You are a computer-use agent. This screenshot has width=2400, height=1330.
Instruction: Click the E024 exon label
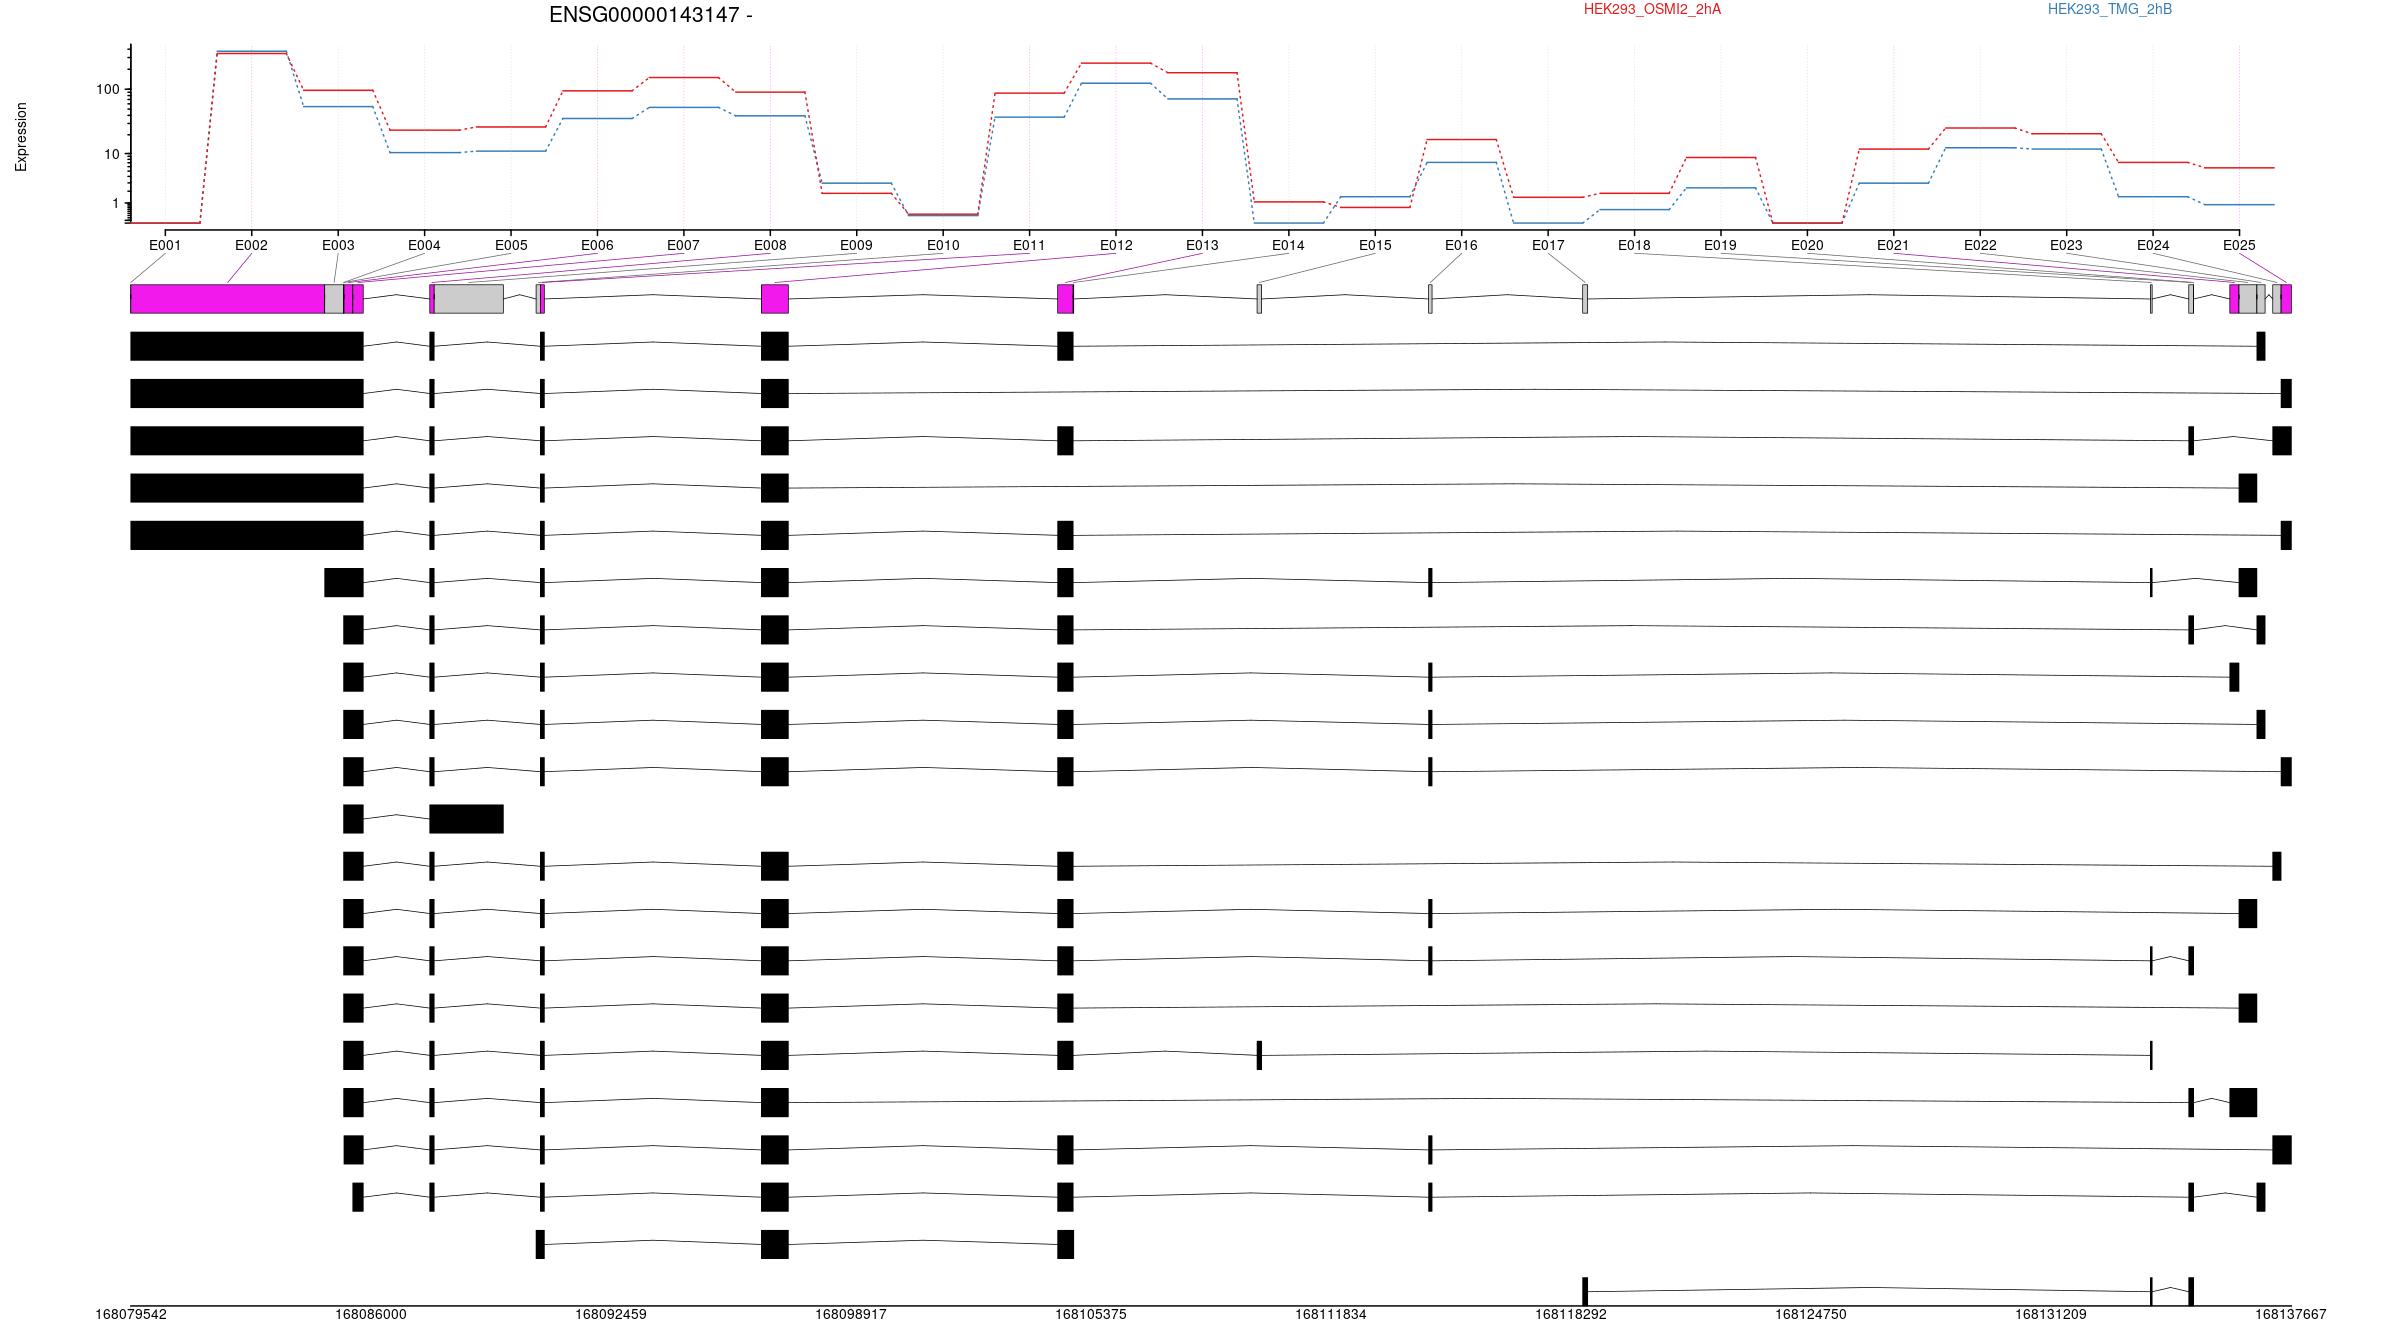(x=2153, y=245)
